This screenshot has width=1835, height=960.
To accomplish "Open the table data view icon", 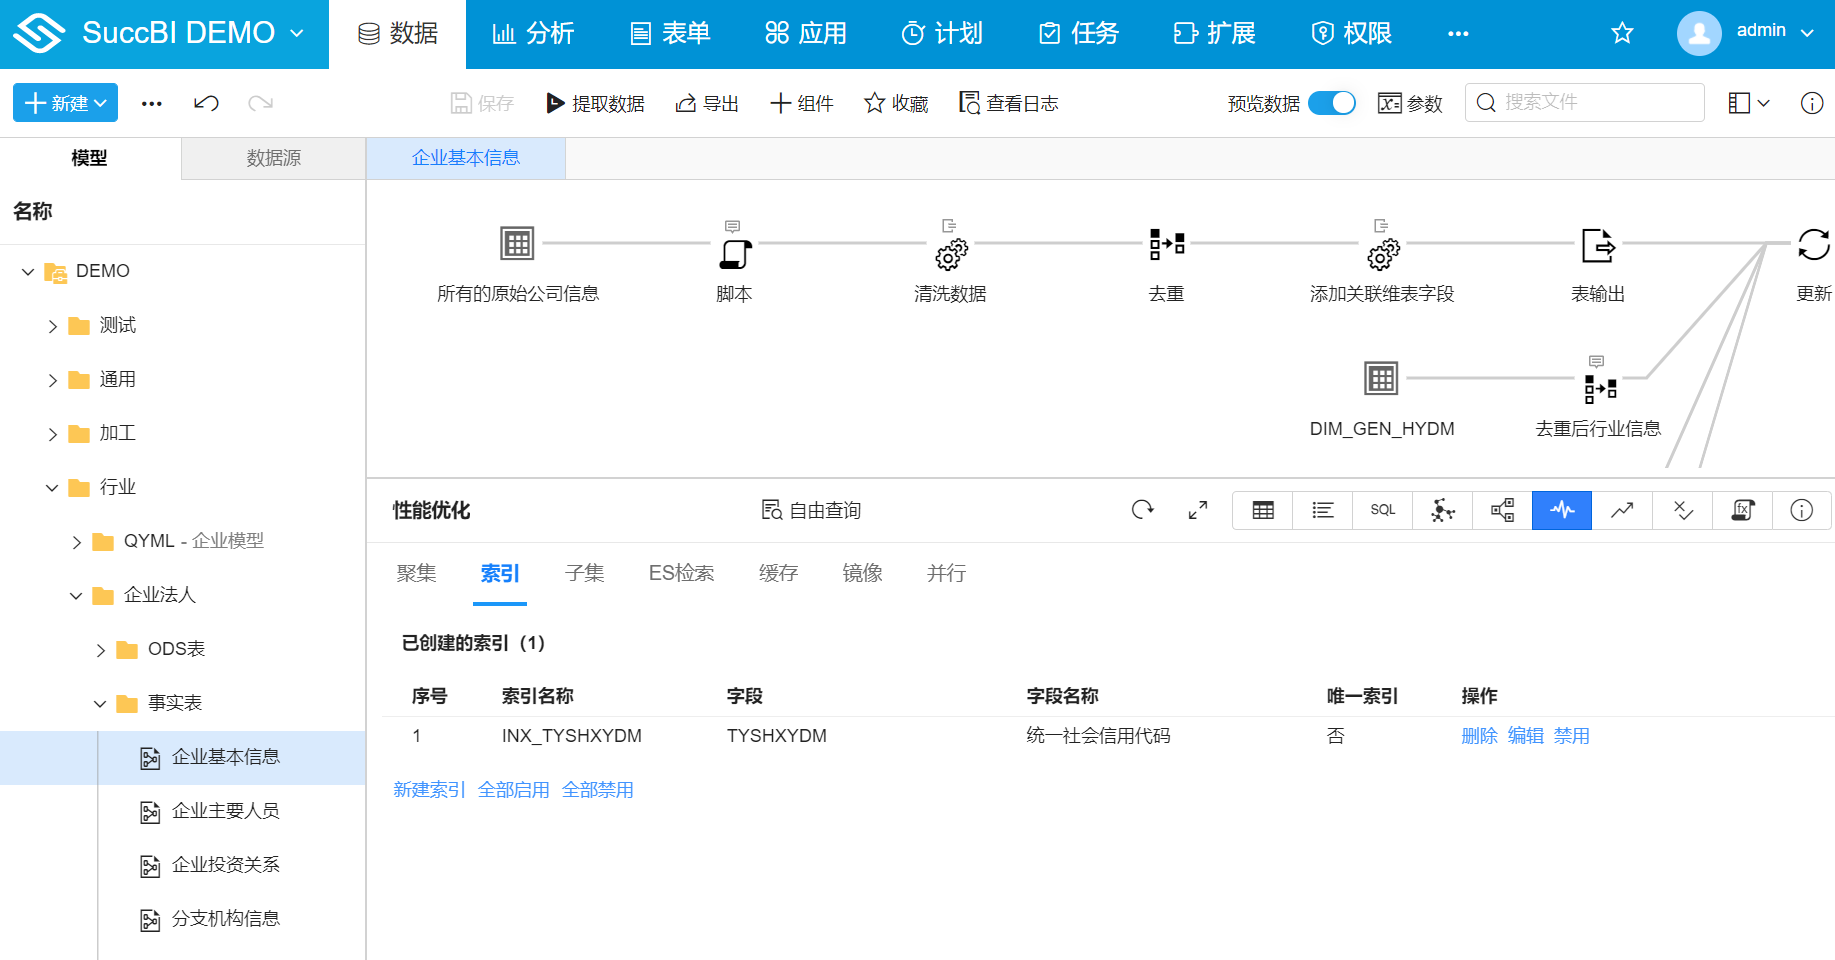I will point(1262,510).
